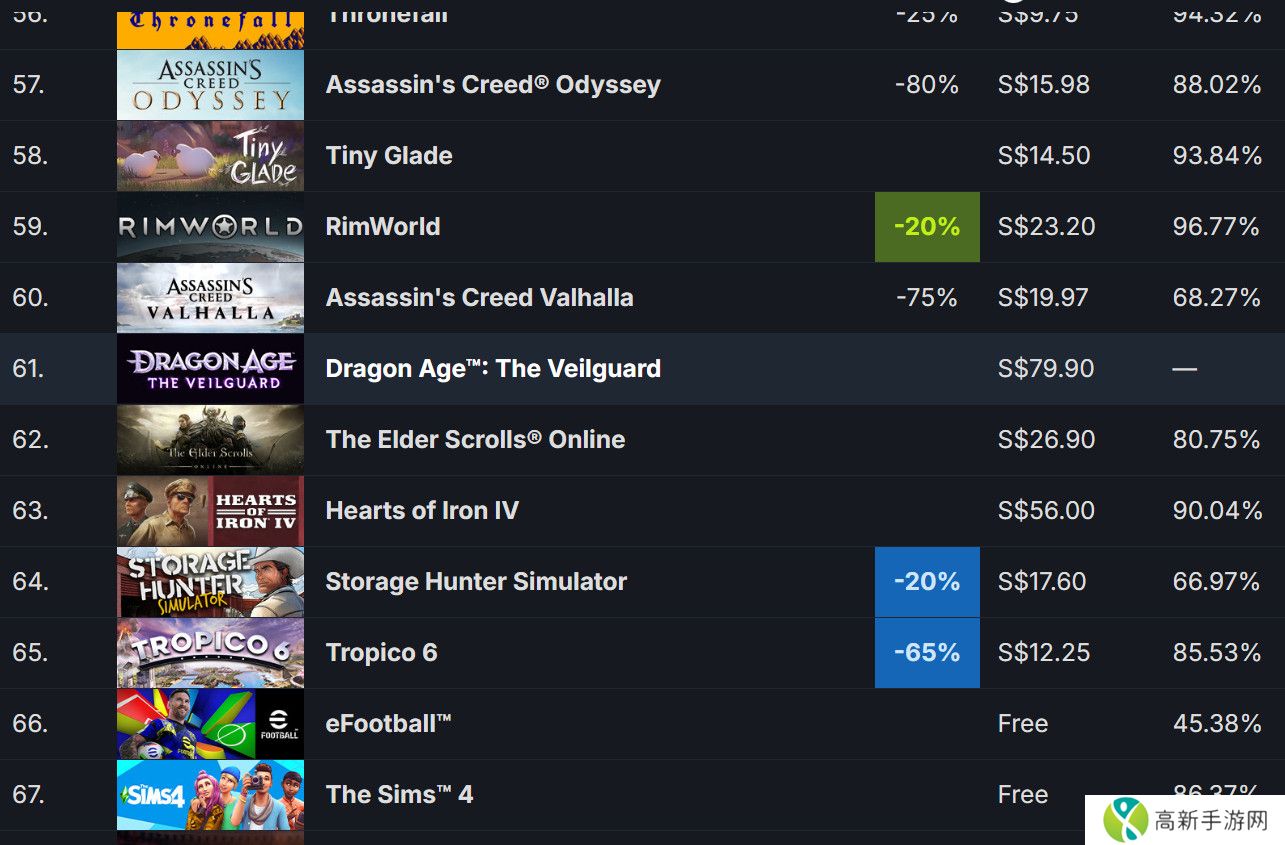This screenshot has width=1285, height=845.
Task: Click the eFootball thumbnail image
Action: pos(210,724)
